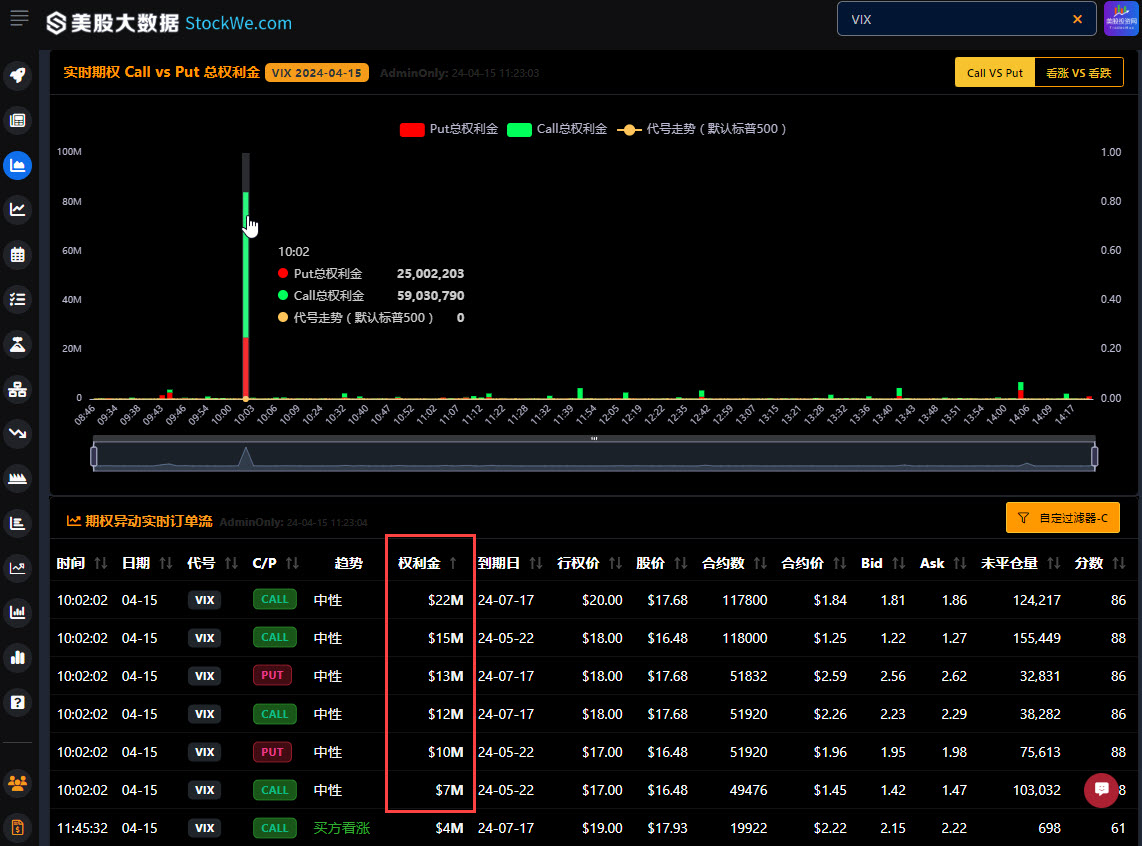Sort table by 到期日 column arrows
The width and height of the screenshot is (1142, 846).
536,563
